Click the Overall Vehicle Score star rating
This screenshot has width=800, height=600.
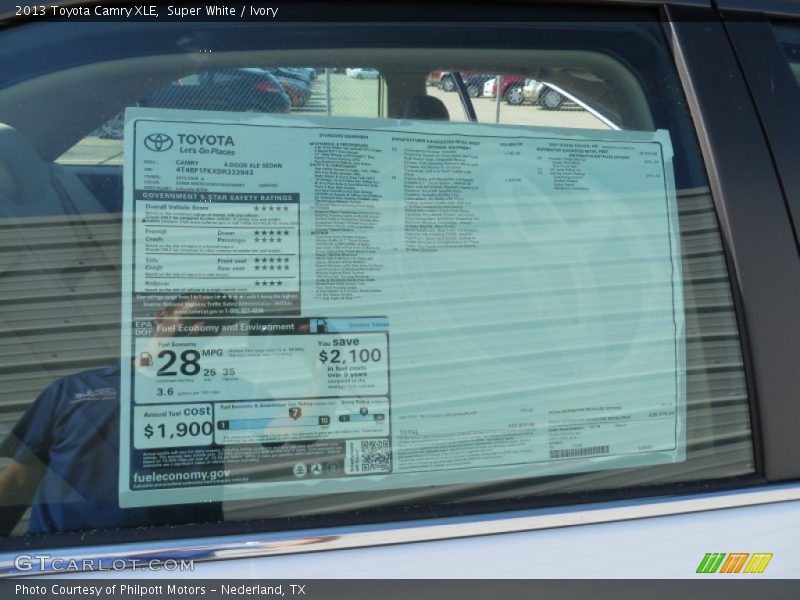click(x=271, y=210)
